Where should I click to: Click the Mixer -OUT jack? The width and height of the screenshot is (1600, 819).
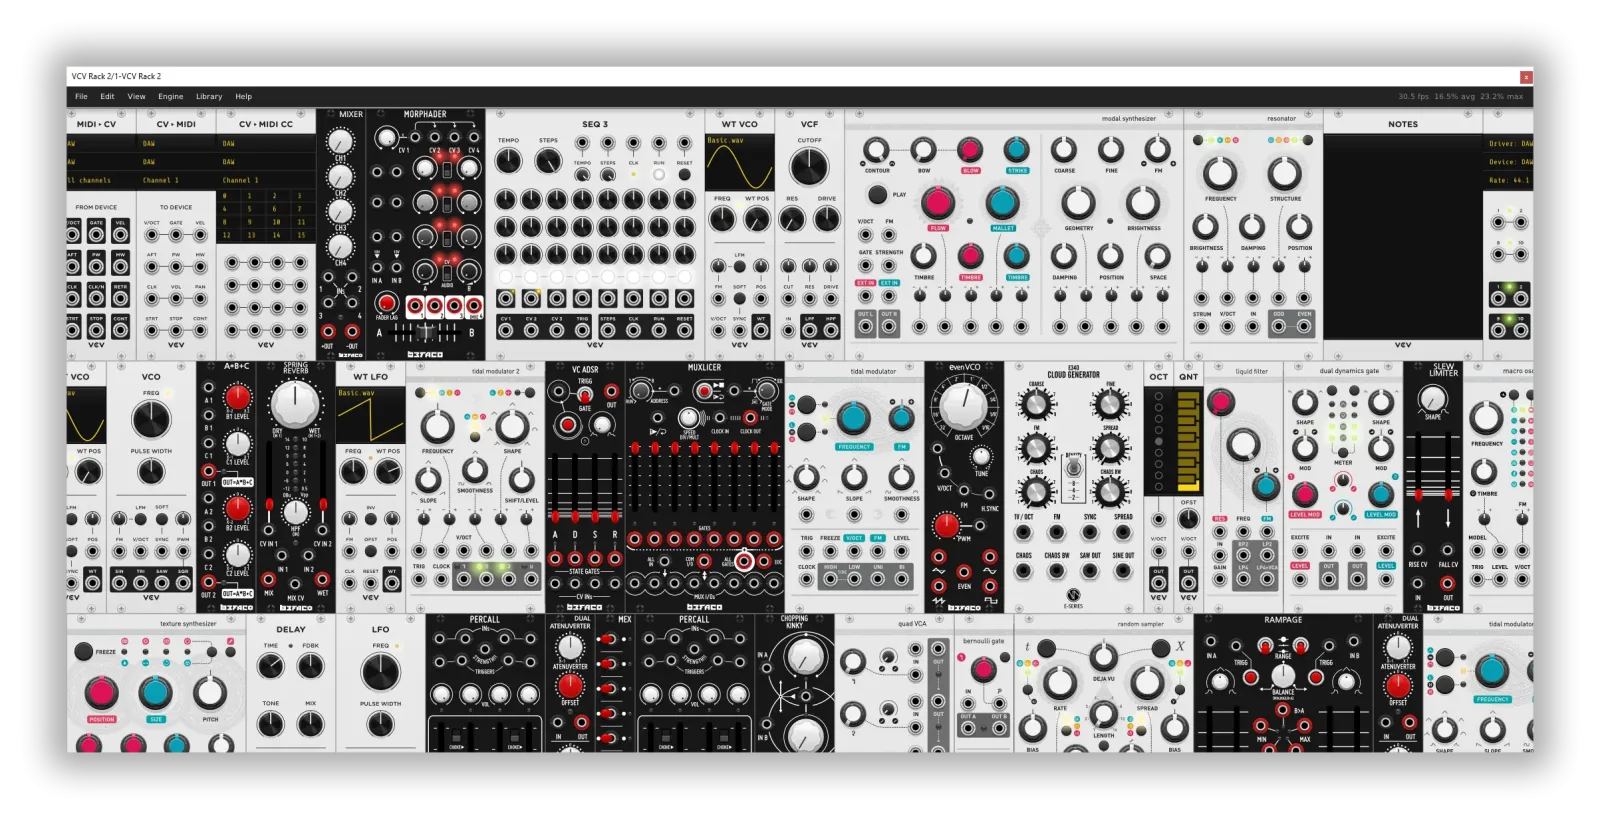click(x=352, y=331)
